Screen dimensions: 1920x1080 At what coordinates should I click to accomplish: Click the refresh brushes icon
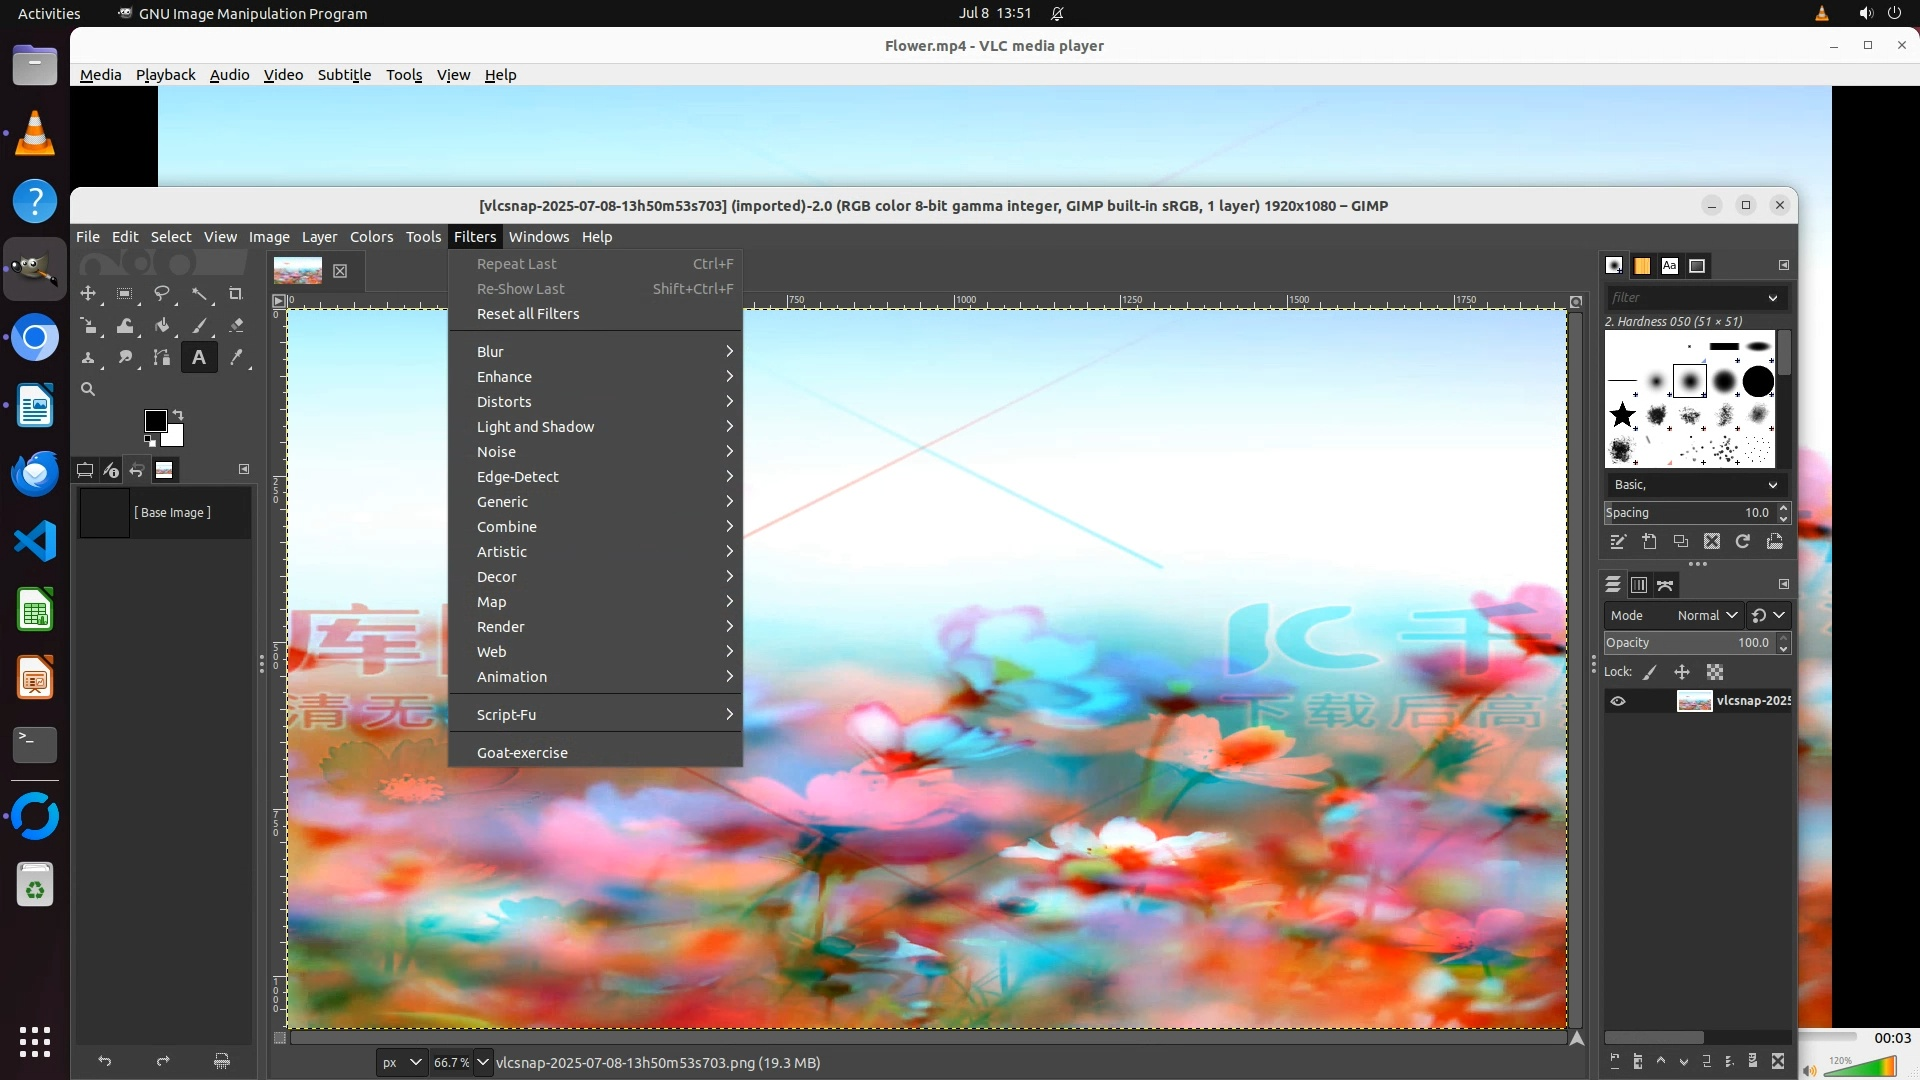pos(1742,541)
